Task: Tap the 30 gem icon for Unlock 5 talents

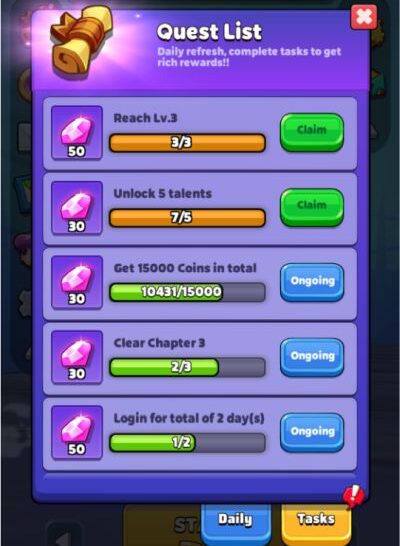Action: [x=77, y=208]
